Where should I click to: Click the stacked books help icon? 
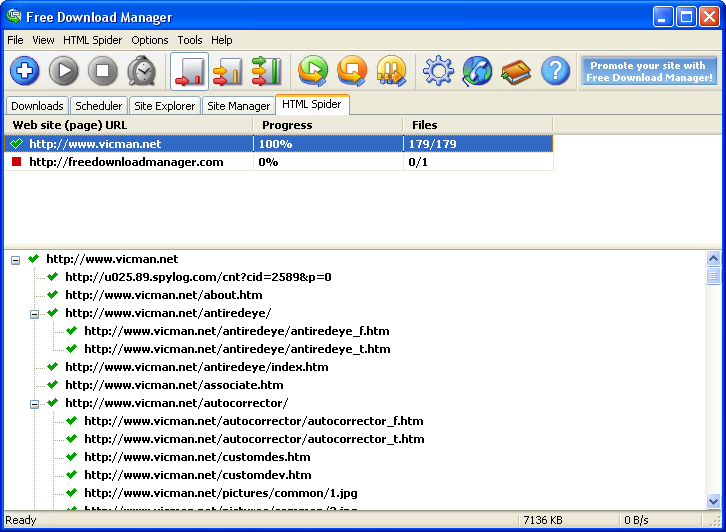pyautogui.click(x=516, y=72)
